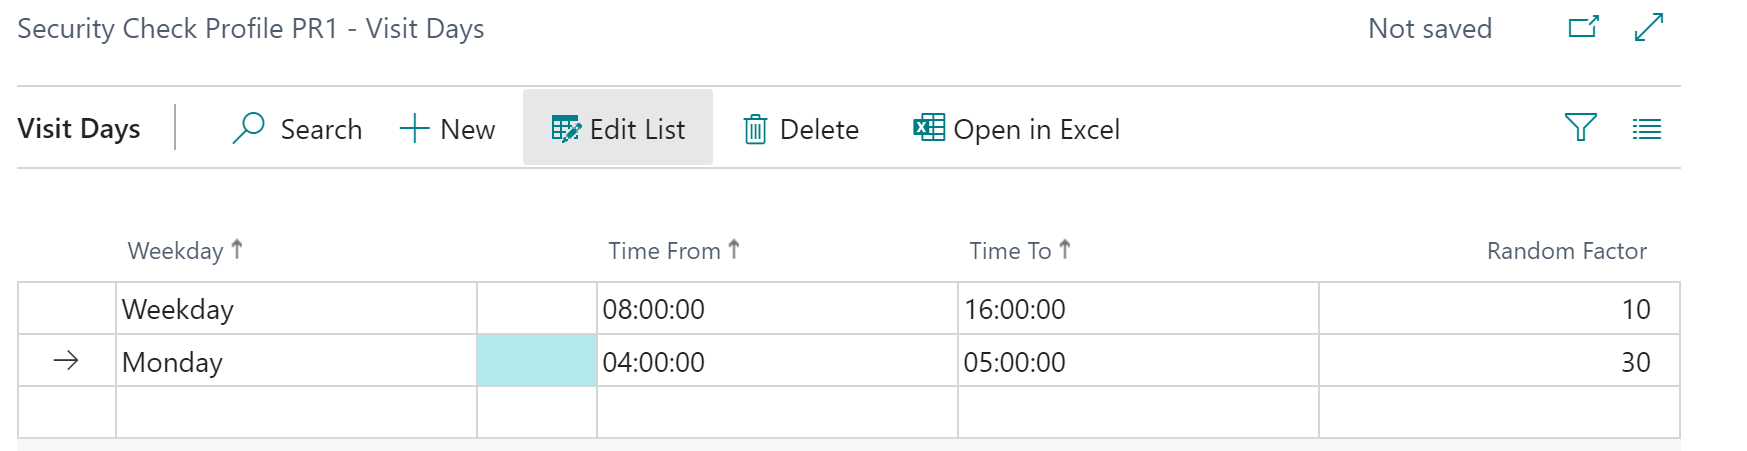Sort by Weekday column header

pos(176,251)
